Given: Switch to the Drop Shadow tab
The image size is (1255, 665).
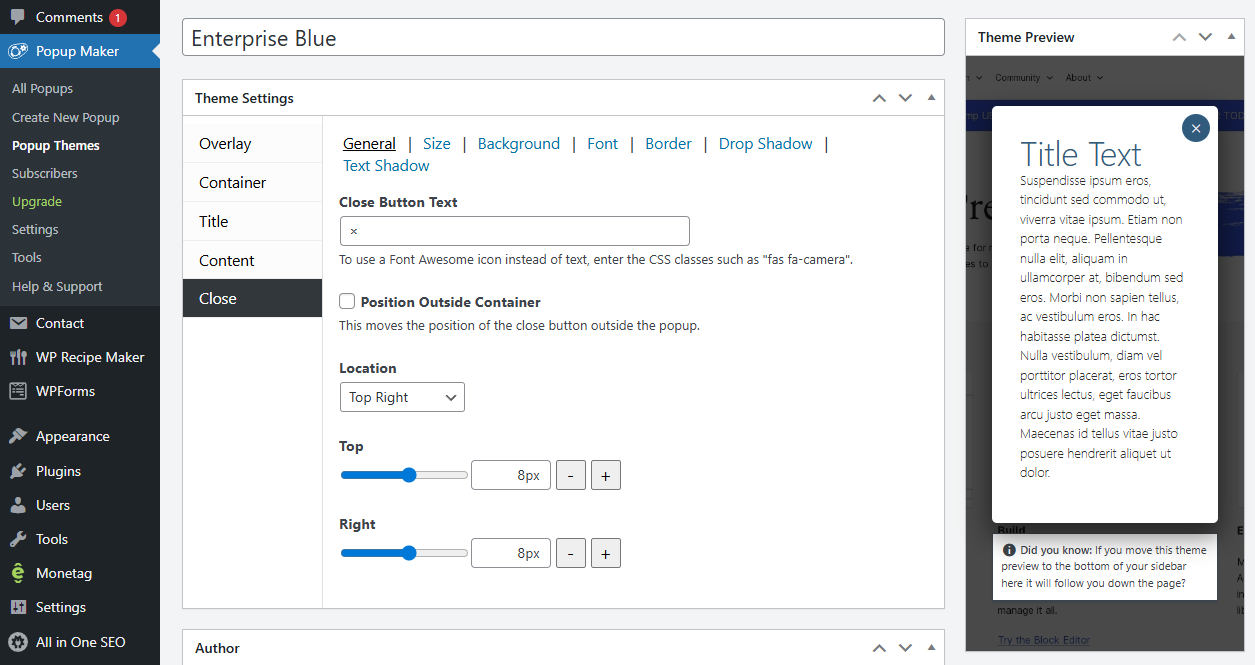Looking at the screenshot, I should [x=765, y=144].
